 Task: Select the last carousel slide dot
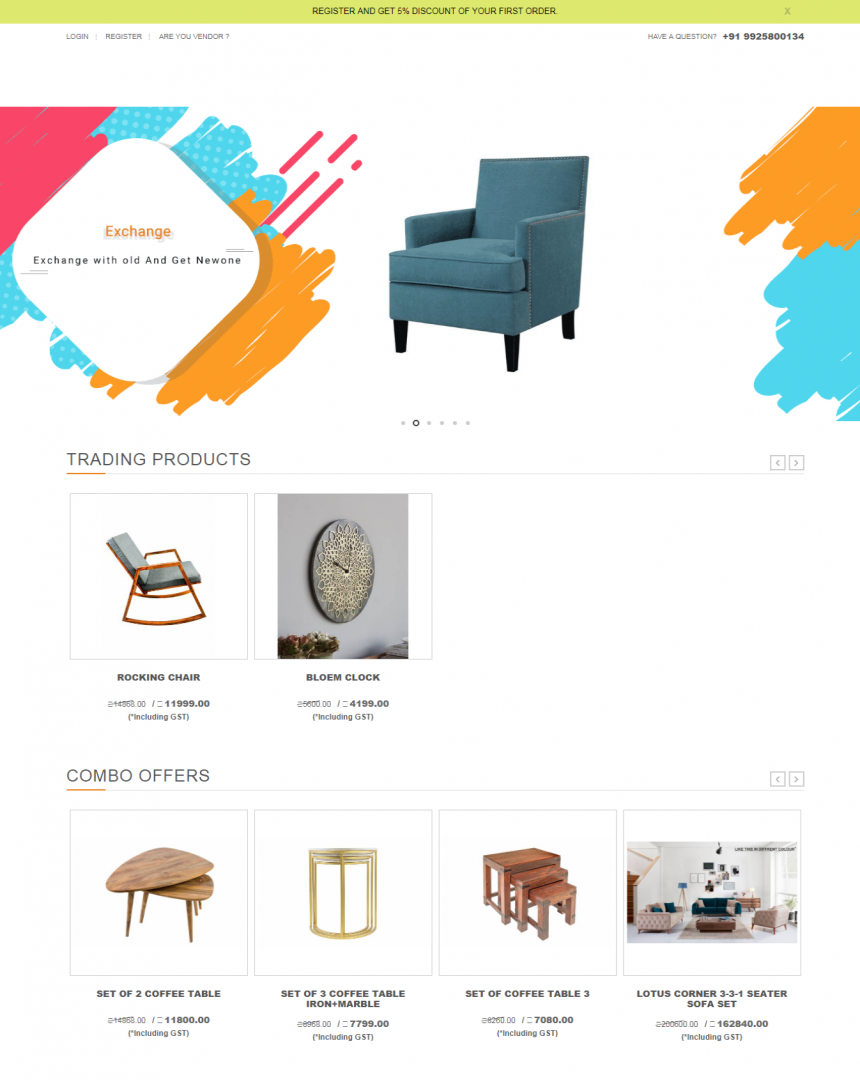coord(468,423)
